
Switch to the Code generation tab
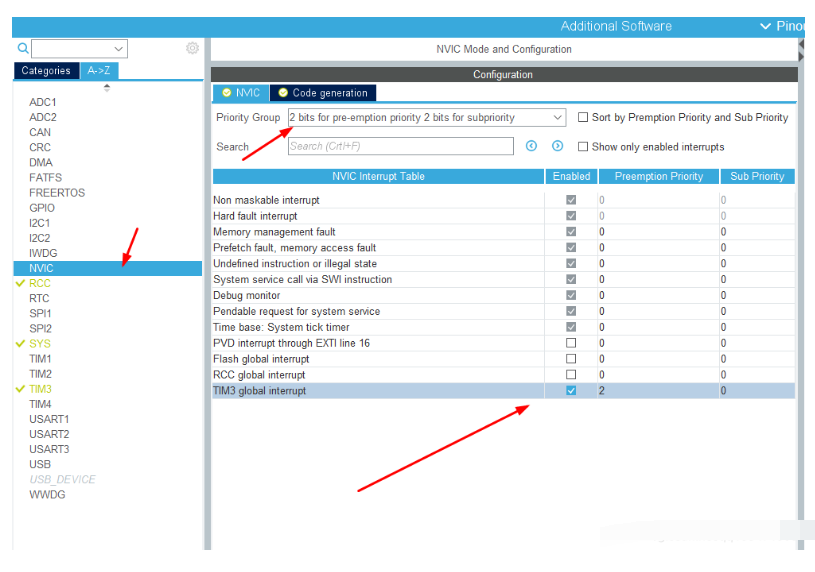point(323,93)
